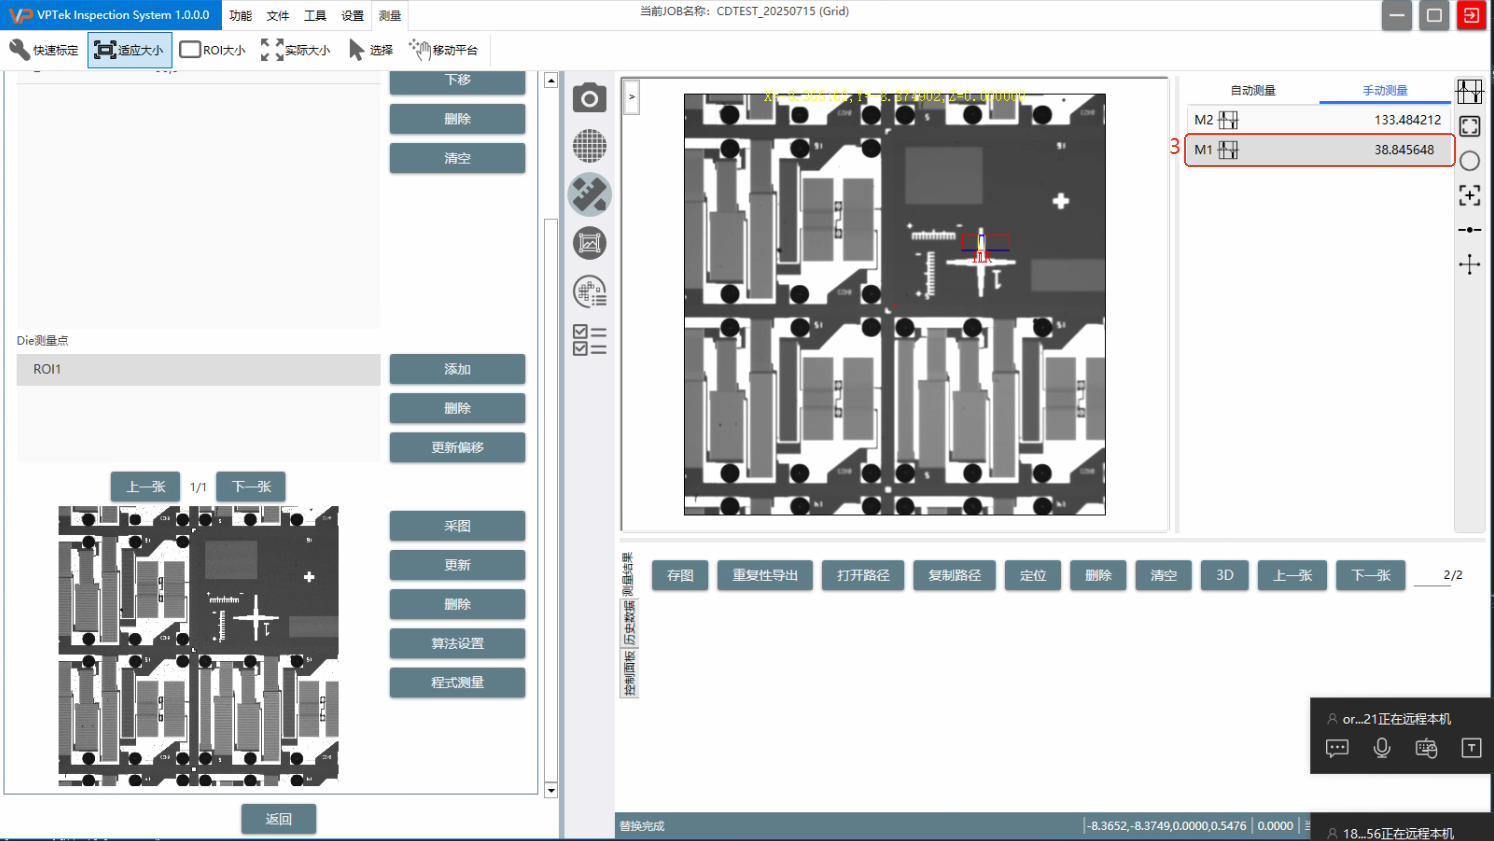
Task: Click the scroll down arrow of left panel
Action: pyautogui.click(x=551, y=790)
